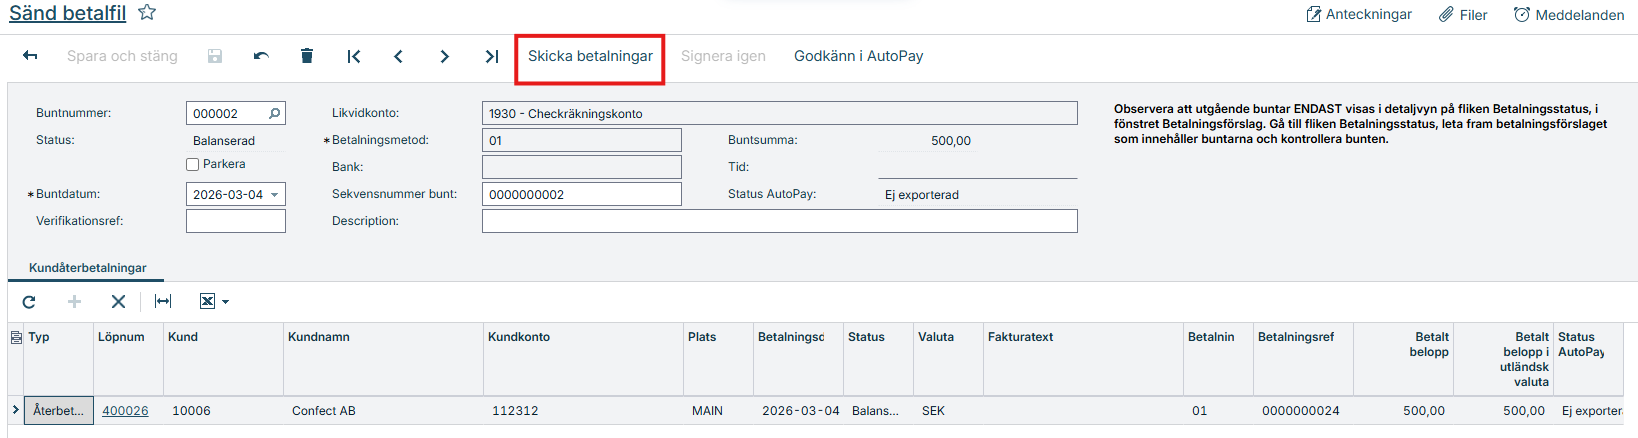Viewport: 1638px width, 438px height.
Task: Click fit columns width icon
Action: pyautogui.click(x=163, y=301)
